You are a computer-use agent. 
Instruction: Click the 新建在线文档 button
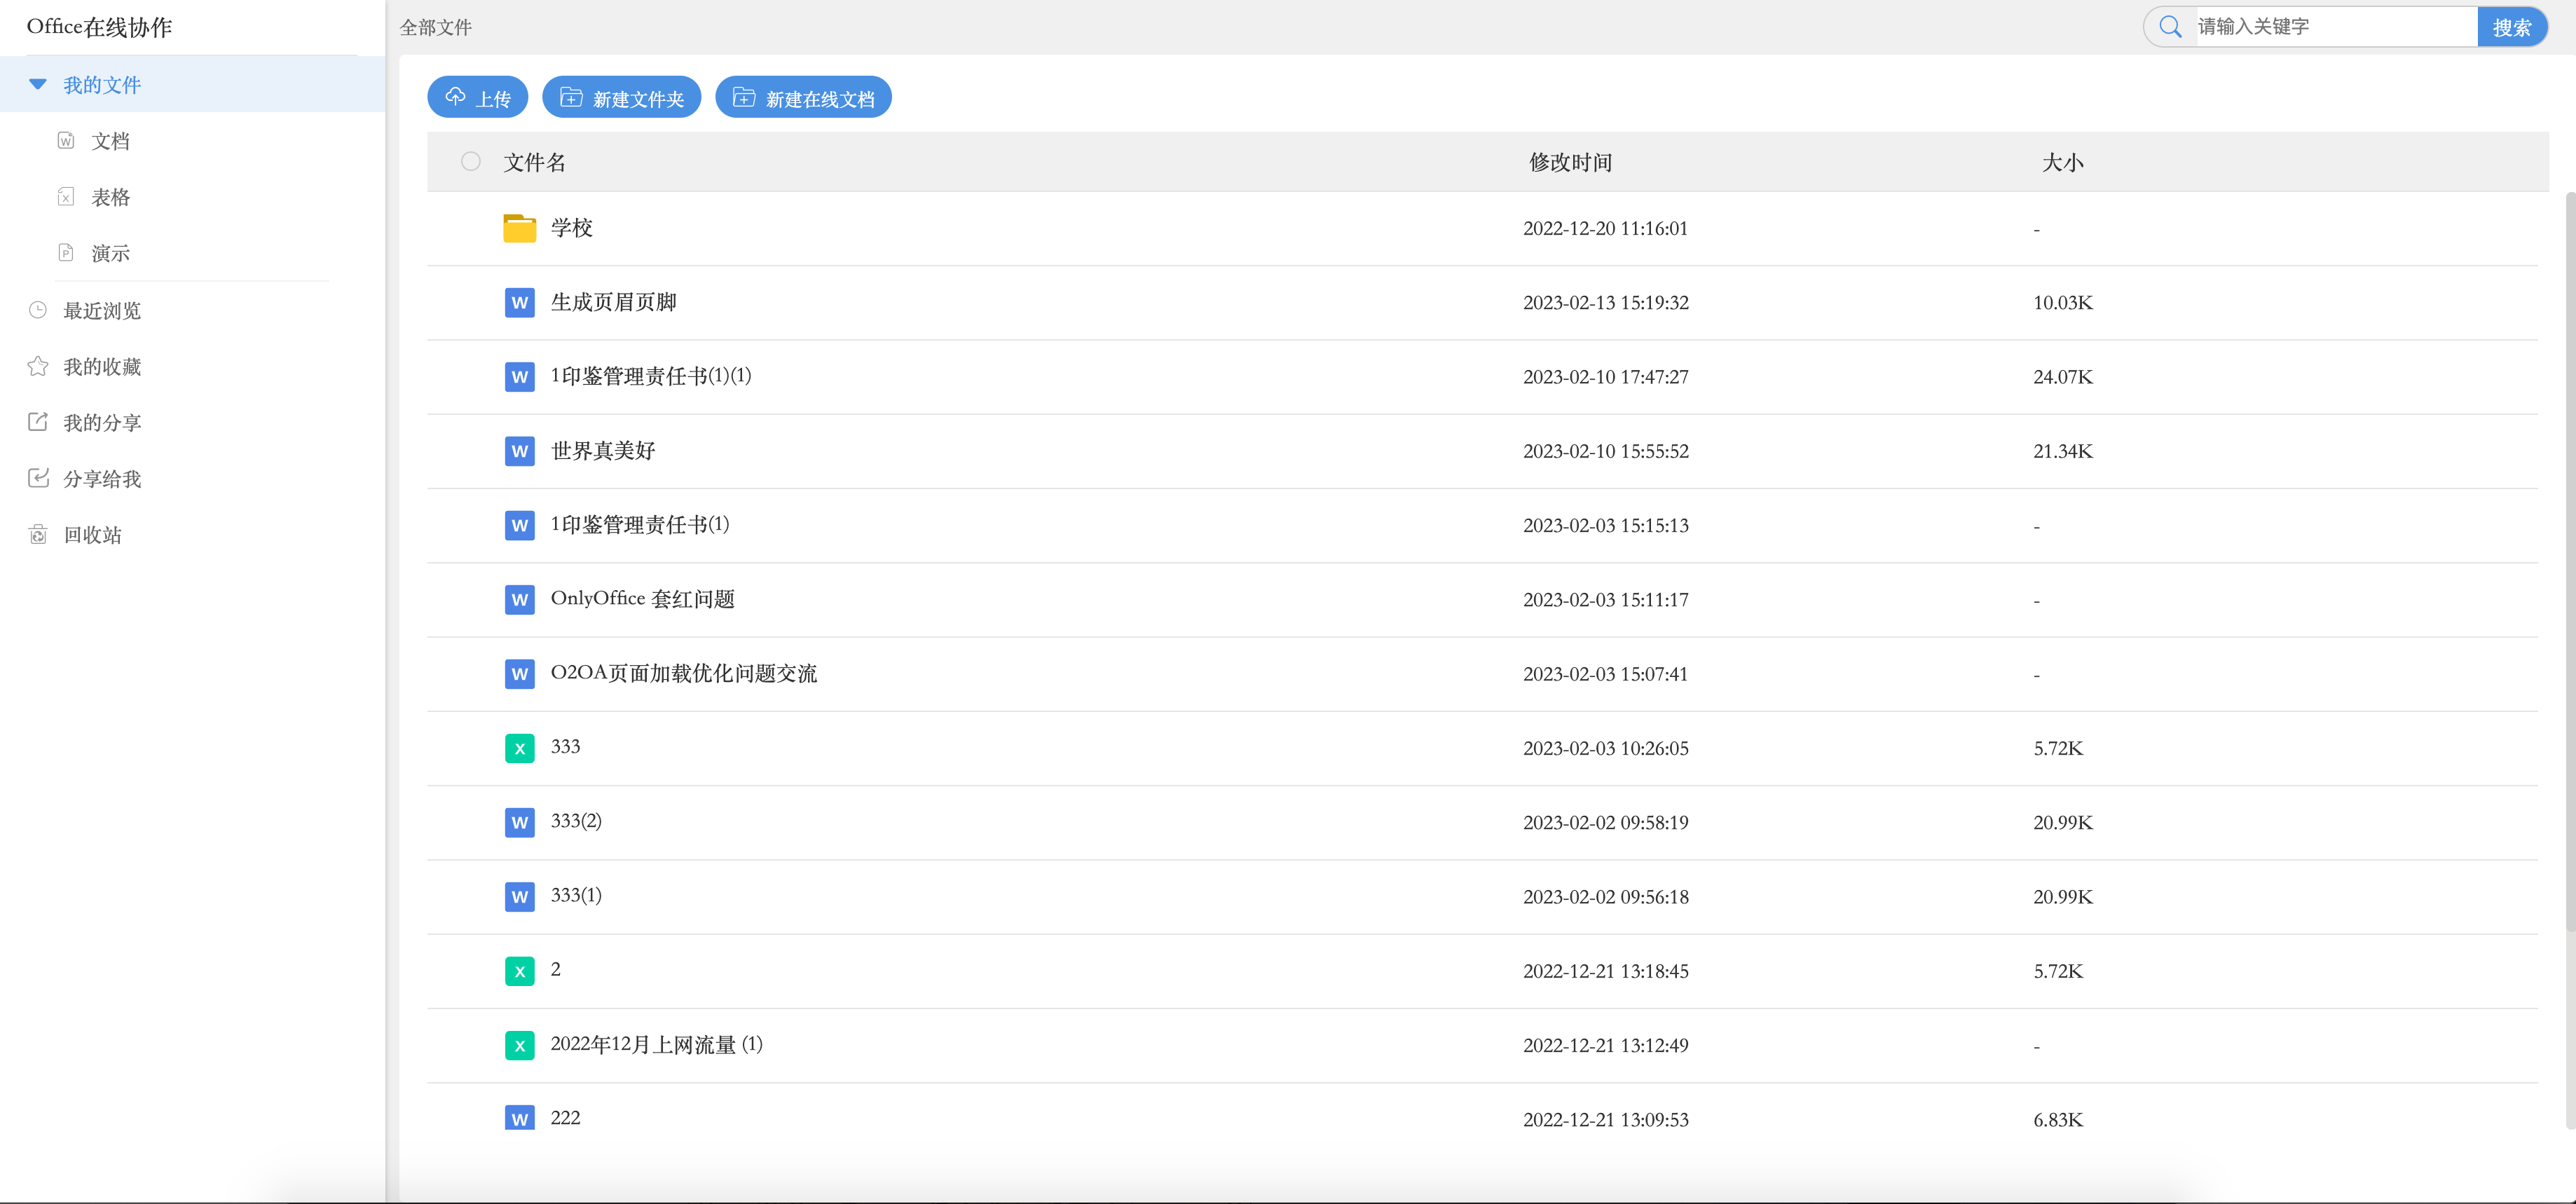[803, 98]
